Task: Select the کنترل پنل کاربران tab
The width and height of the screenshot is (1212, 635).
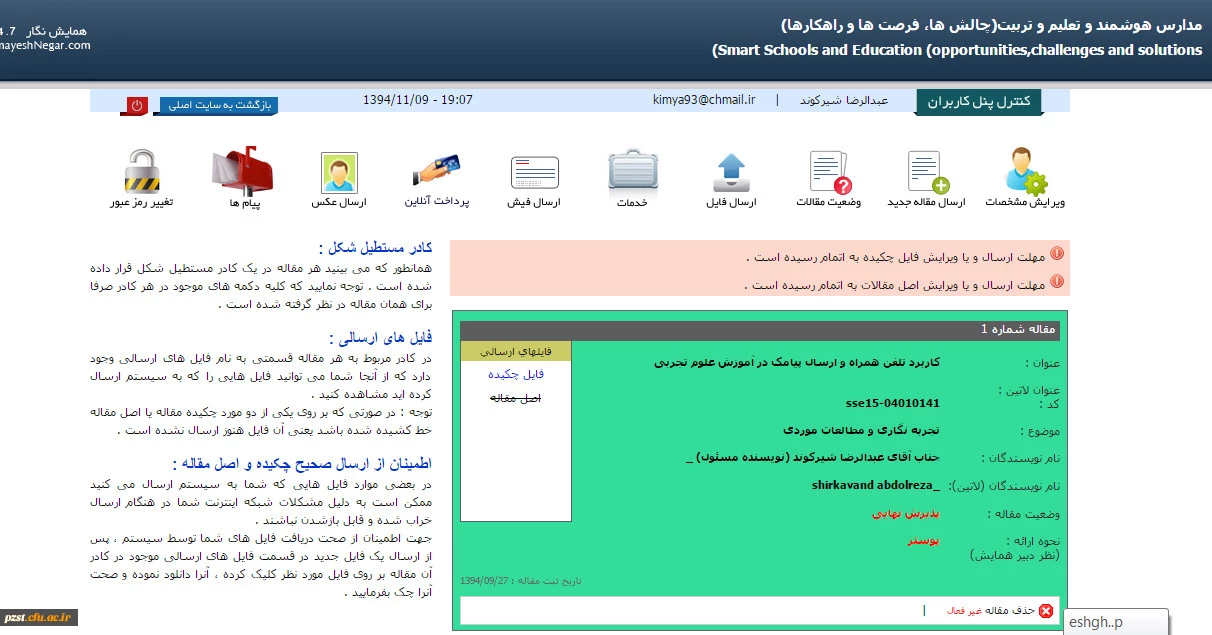Action: click(978, 102)
